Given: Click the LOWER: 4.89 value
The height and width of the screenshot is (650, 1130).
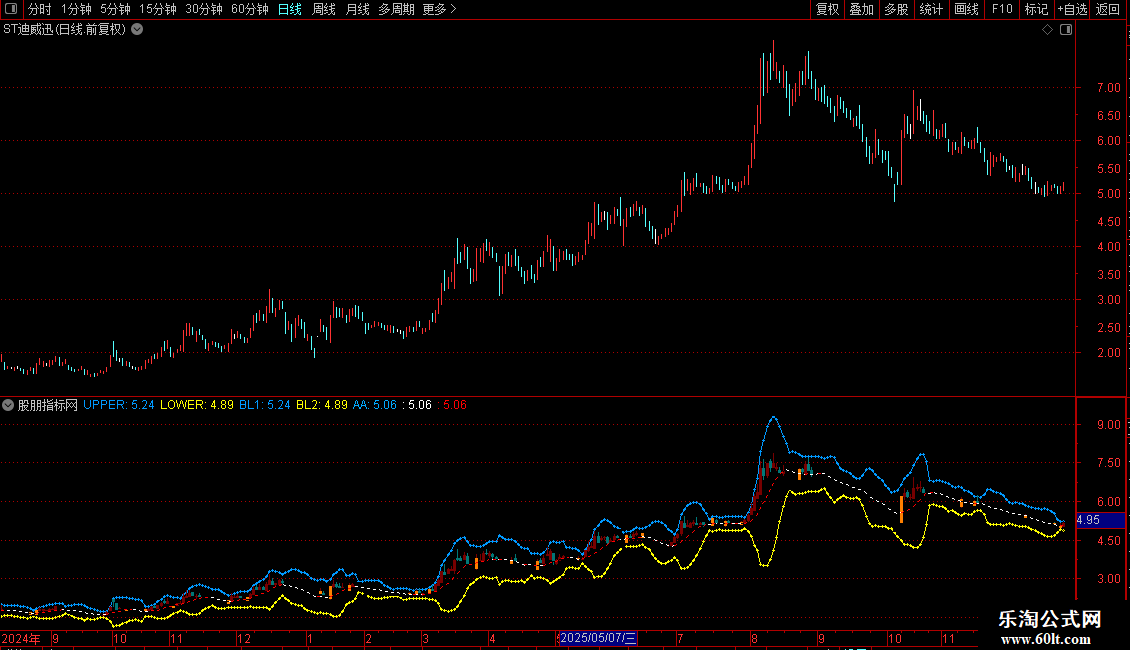Looking at the screenshot, I should [197, 405].
